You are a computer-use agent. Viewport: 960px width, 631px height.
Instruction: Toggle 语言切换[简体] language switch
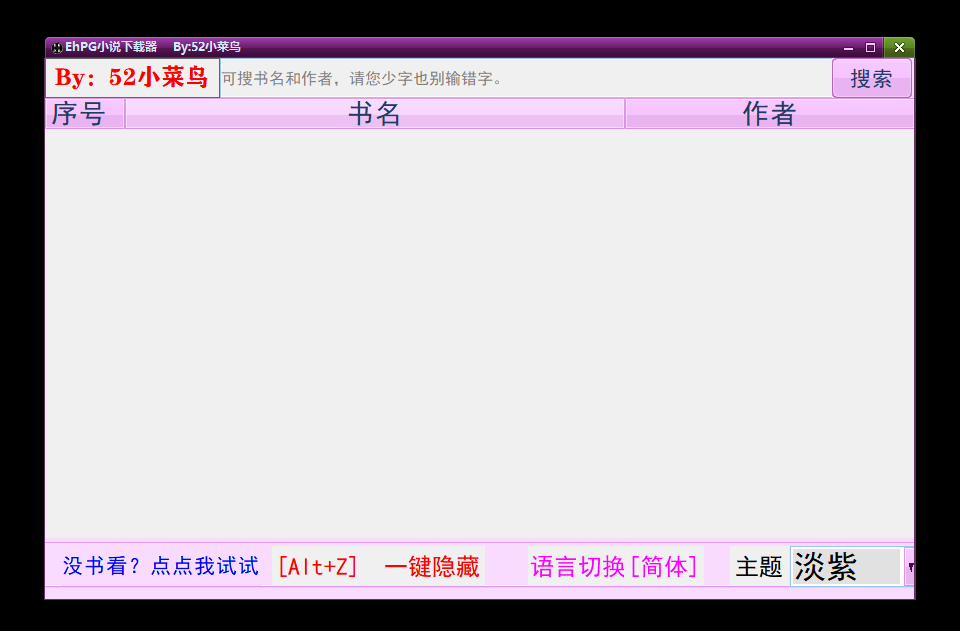pos(615,566)
